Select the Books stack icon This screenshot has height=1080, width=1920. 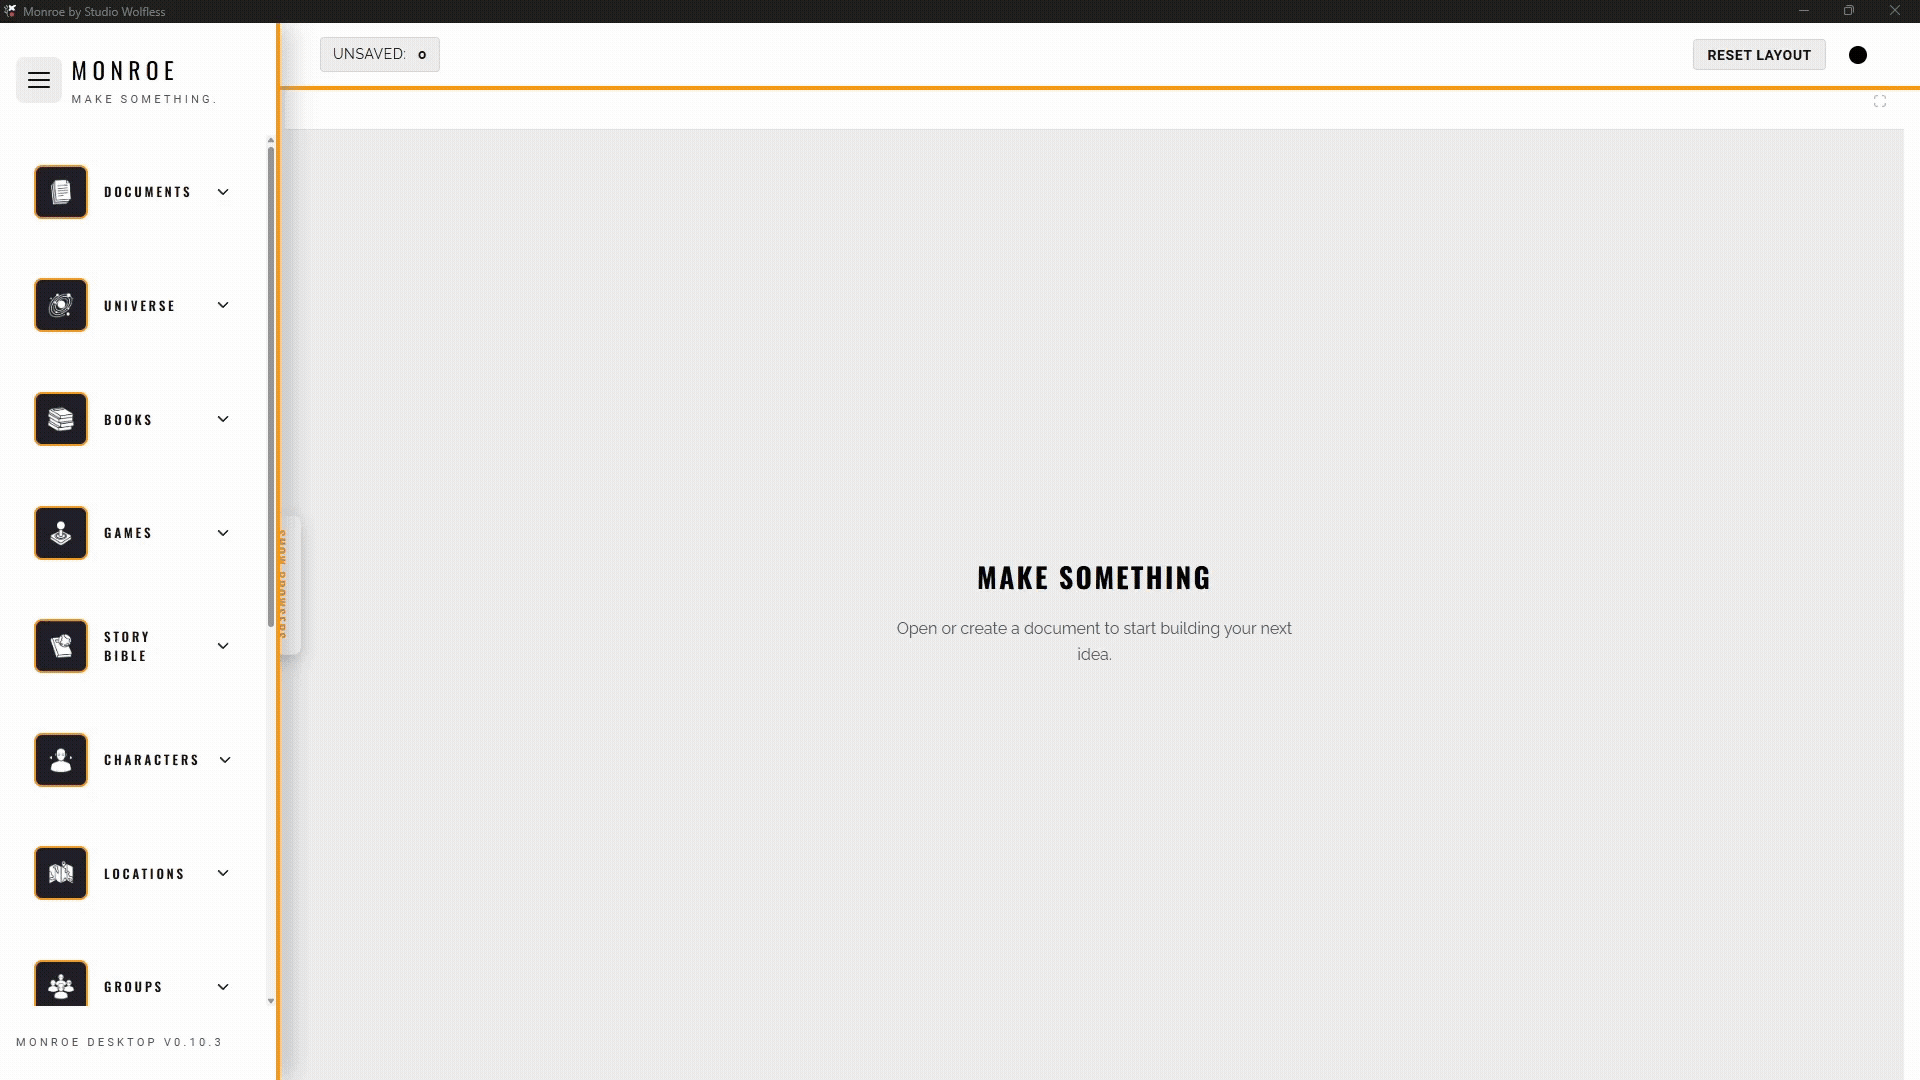tap(61, 419)
